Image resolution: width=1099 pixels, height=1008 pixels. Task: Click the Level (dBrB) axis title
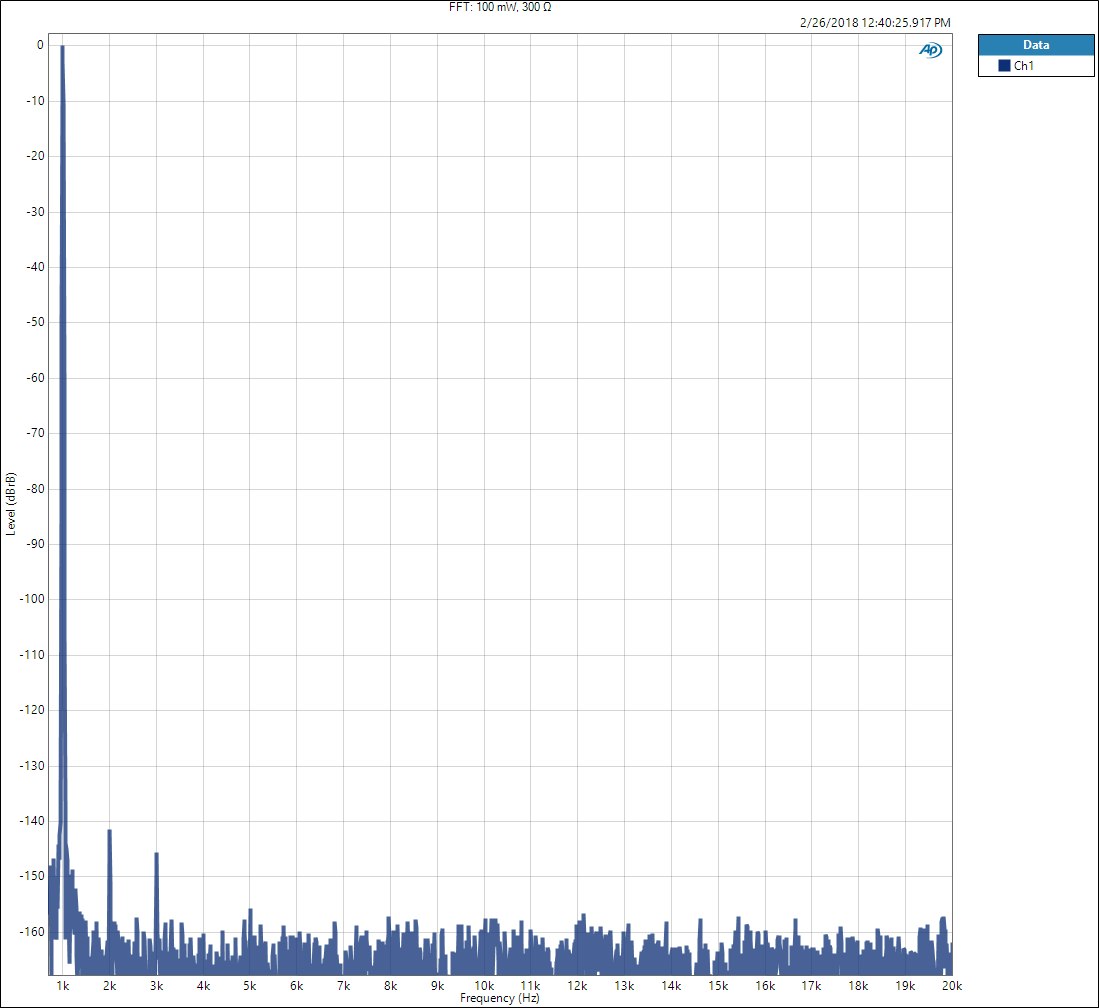11,503
